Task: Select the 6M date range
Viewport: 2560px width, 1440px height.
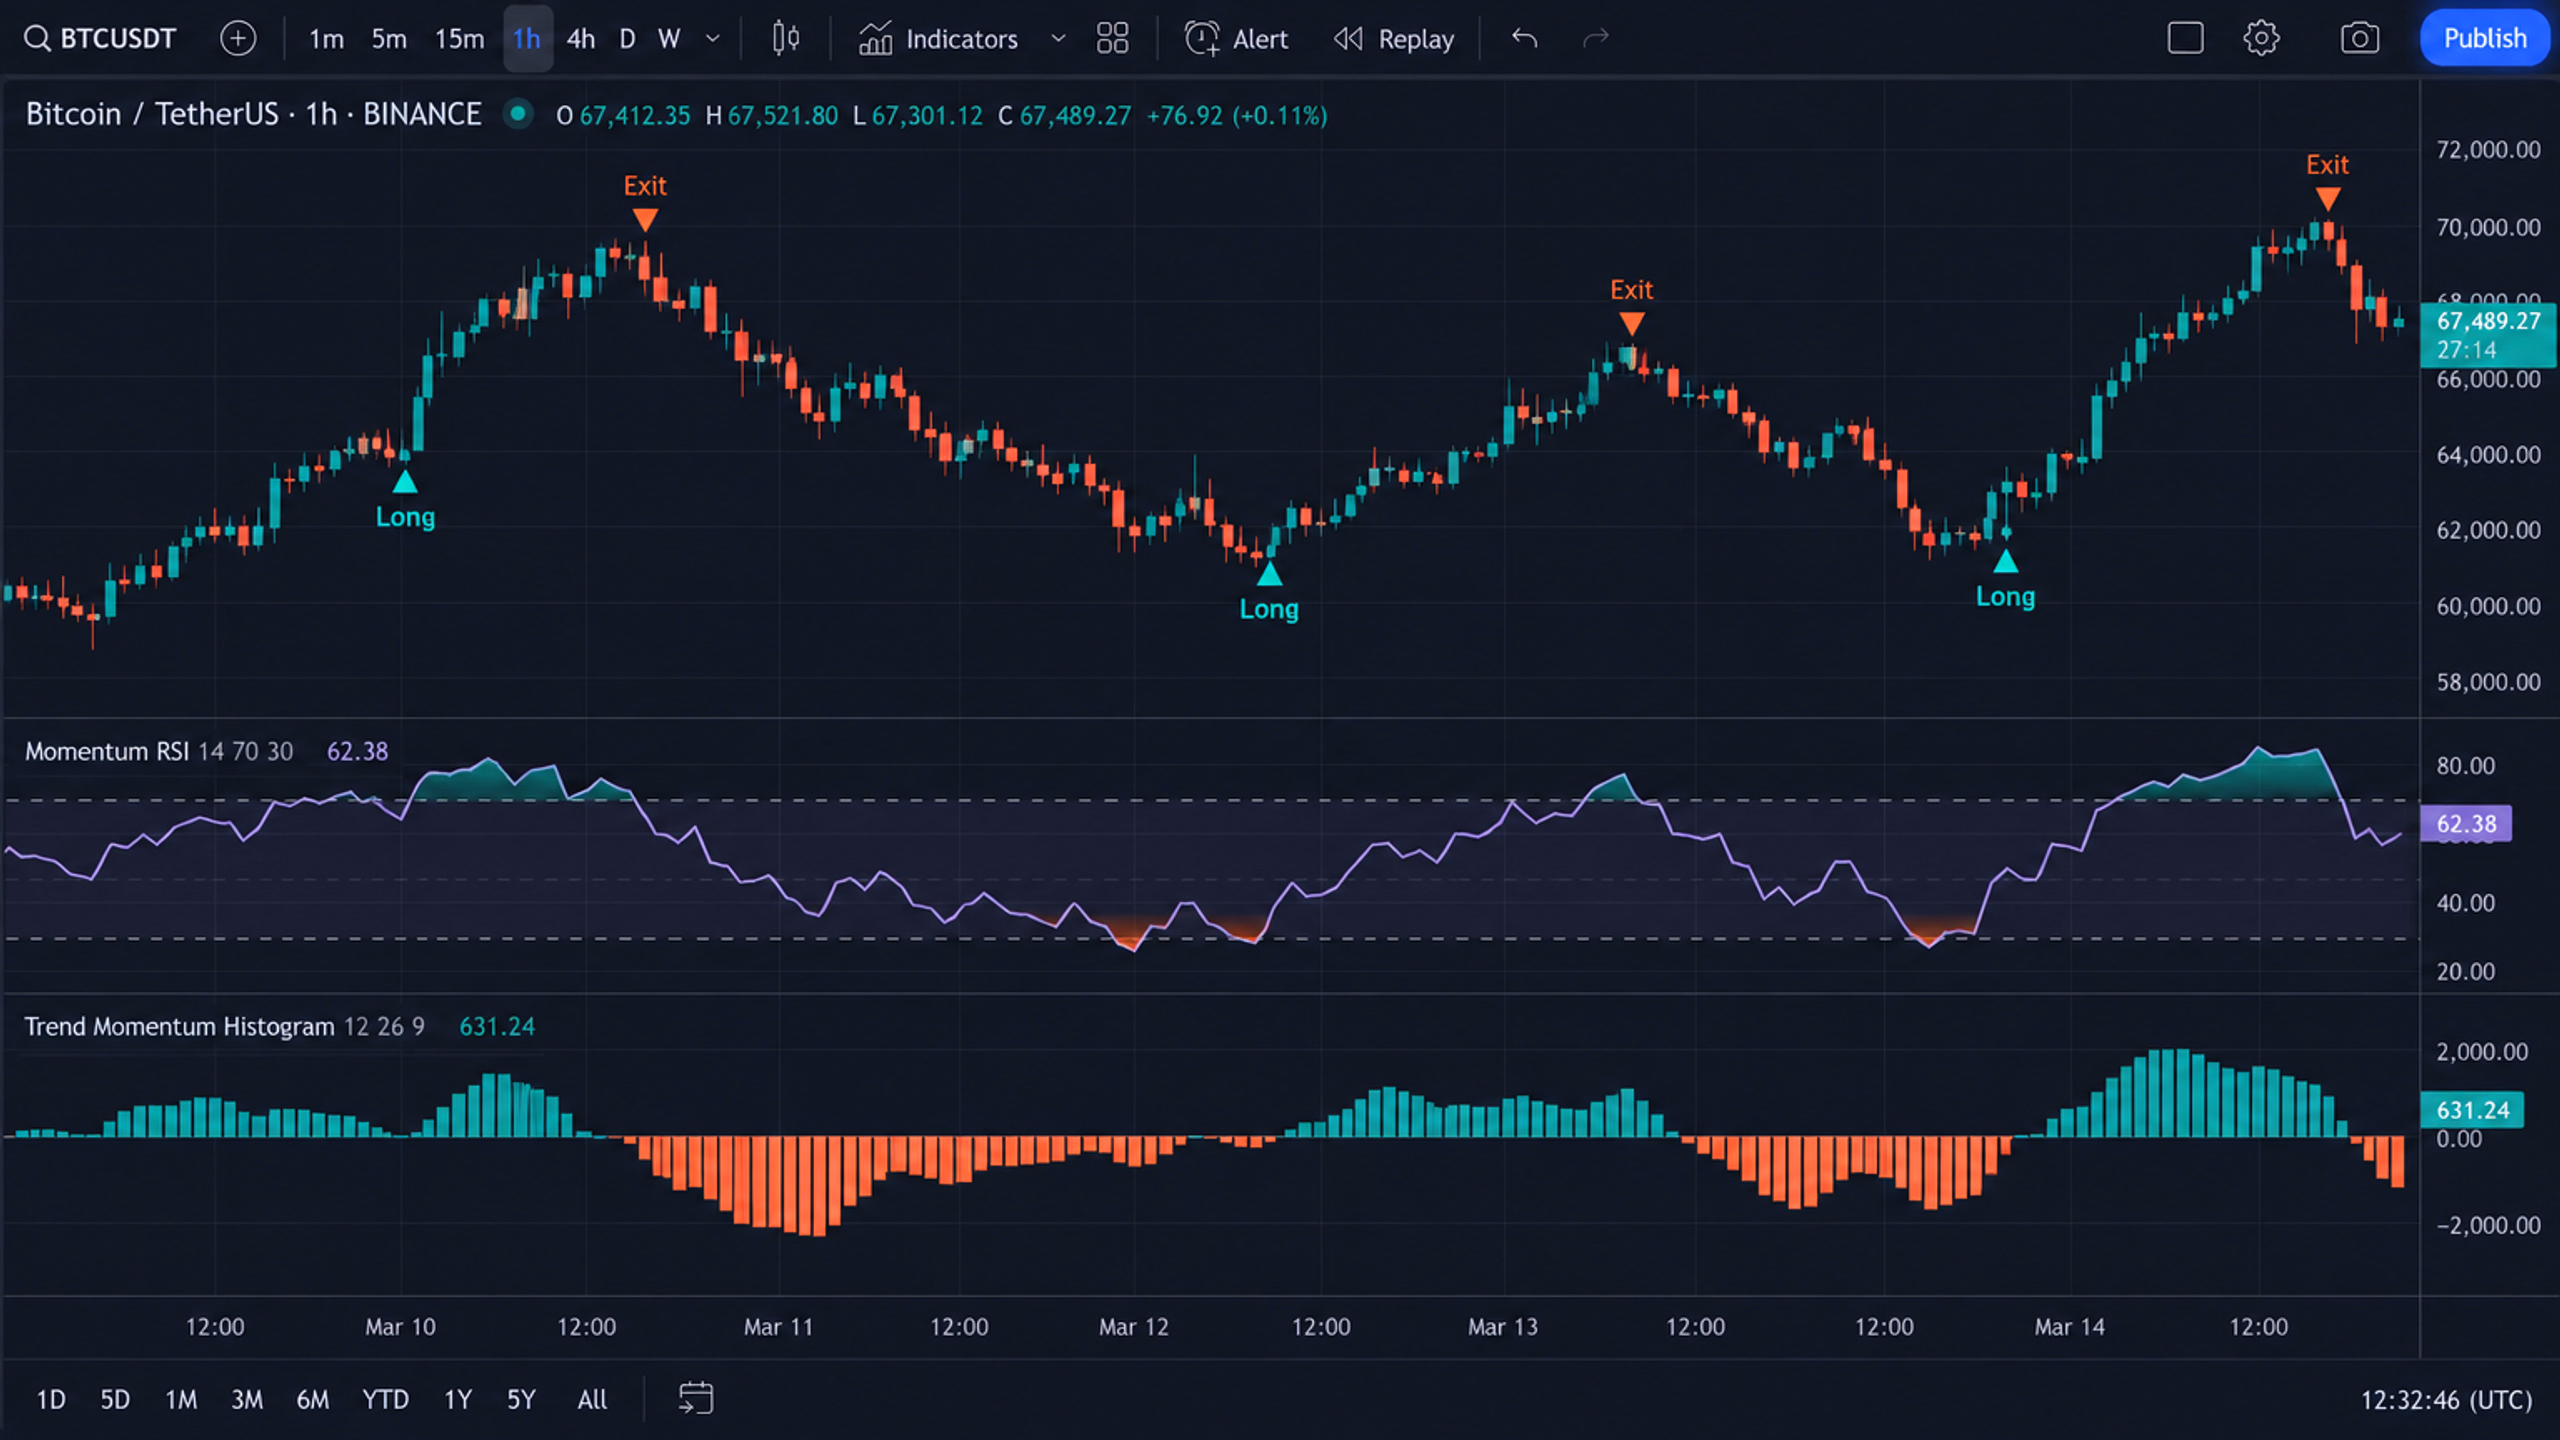Action: click(x=312, y=1399)
